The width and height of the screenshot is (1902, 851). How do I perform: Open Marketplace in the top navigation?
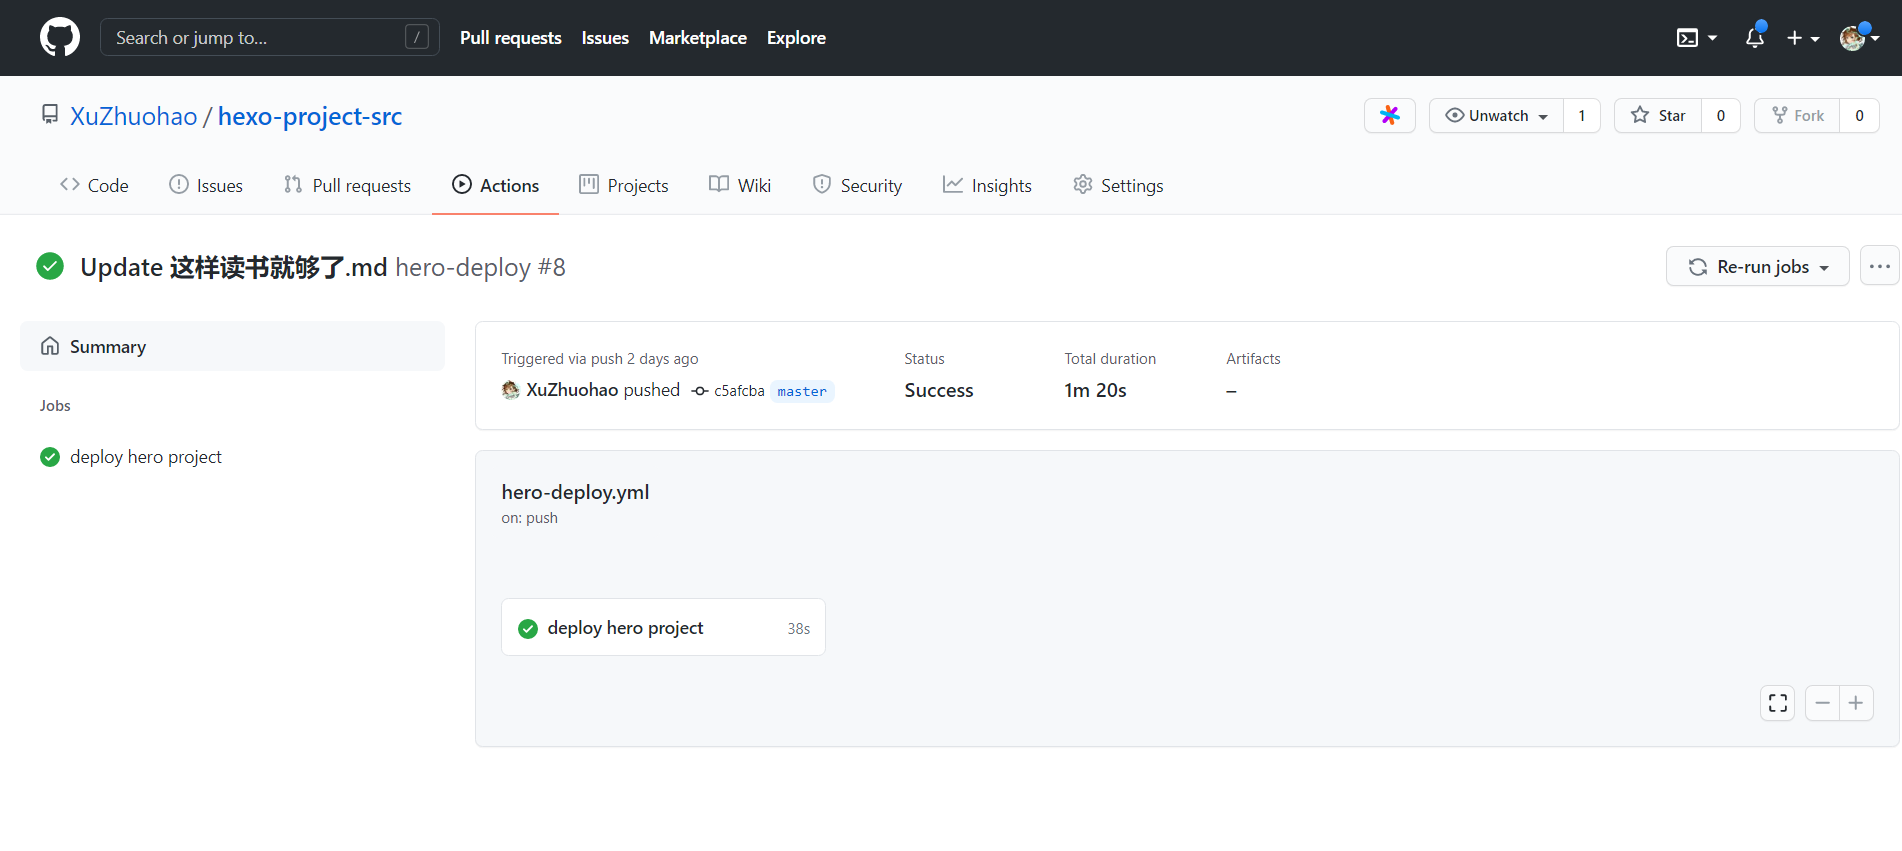click(x=698, y=38)
